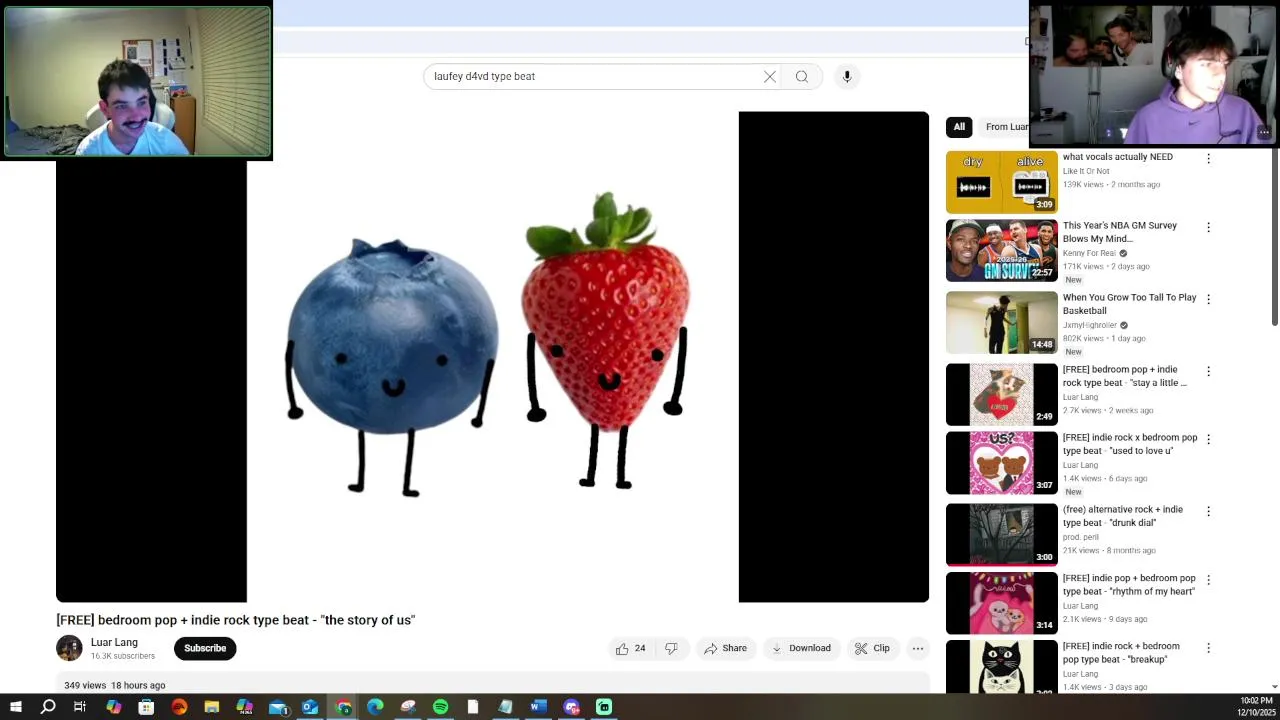Image resolution: width=1280 pixels, height=720 pixels.
Task: Open options menu for "what vocals actually NEED"
Action: [1208, 159]
